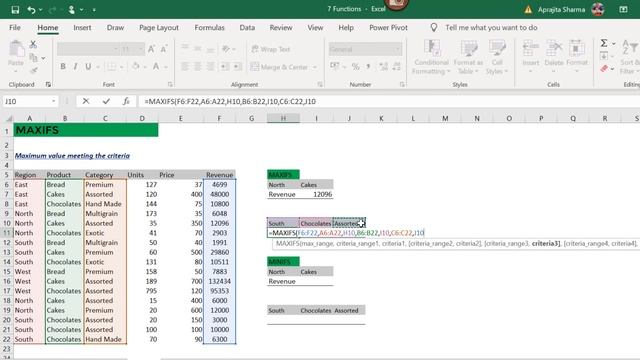Toggle Italic formatting
The image size is (640, 360).
(x=75, y=67)
